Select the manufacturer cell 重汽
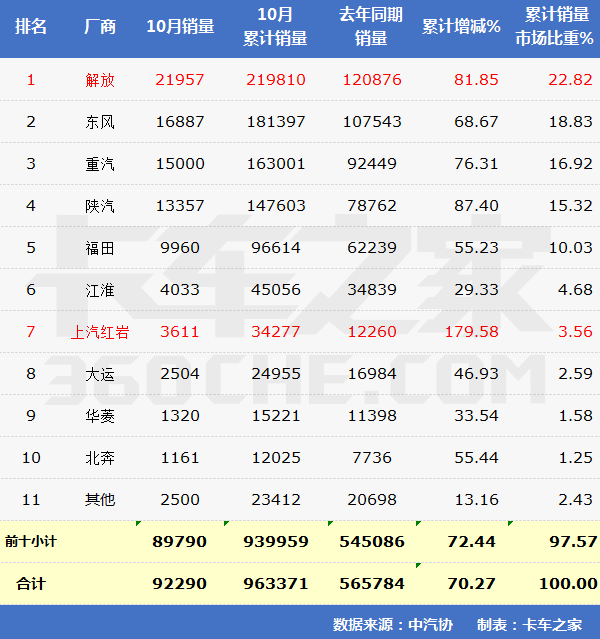The height and width of the screenshot is (639, 600). click(100, 164)
